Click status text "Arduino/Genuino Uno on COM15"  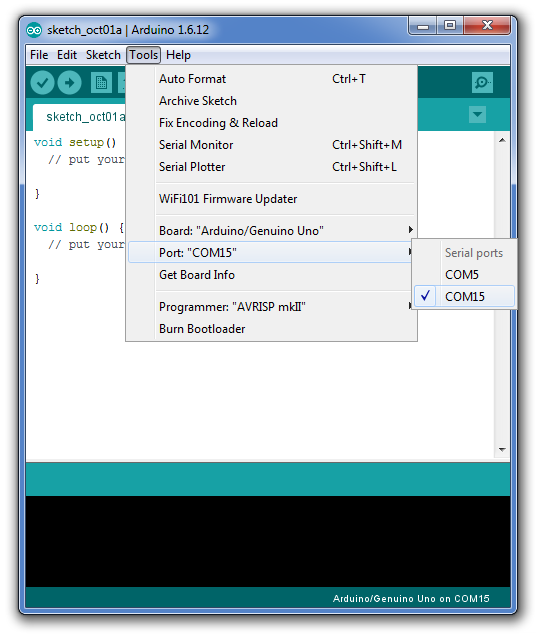[x=411, y=598]
